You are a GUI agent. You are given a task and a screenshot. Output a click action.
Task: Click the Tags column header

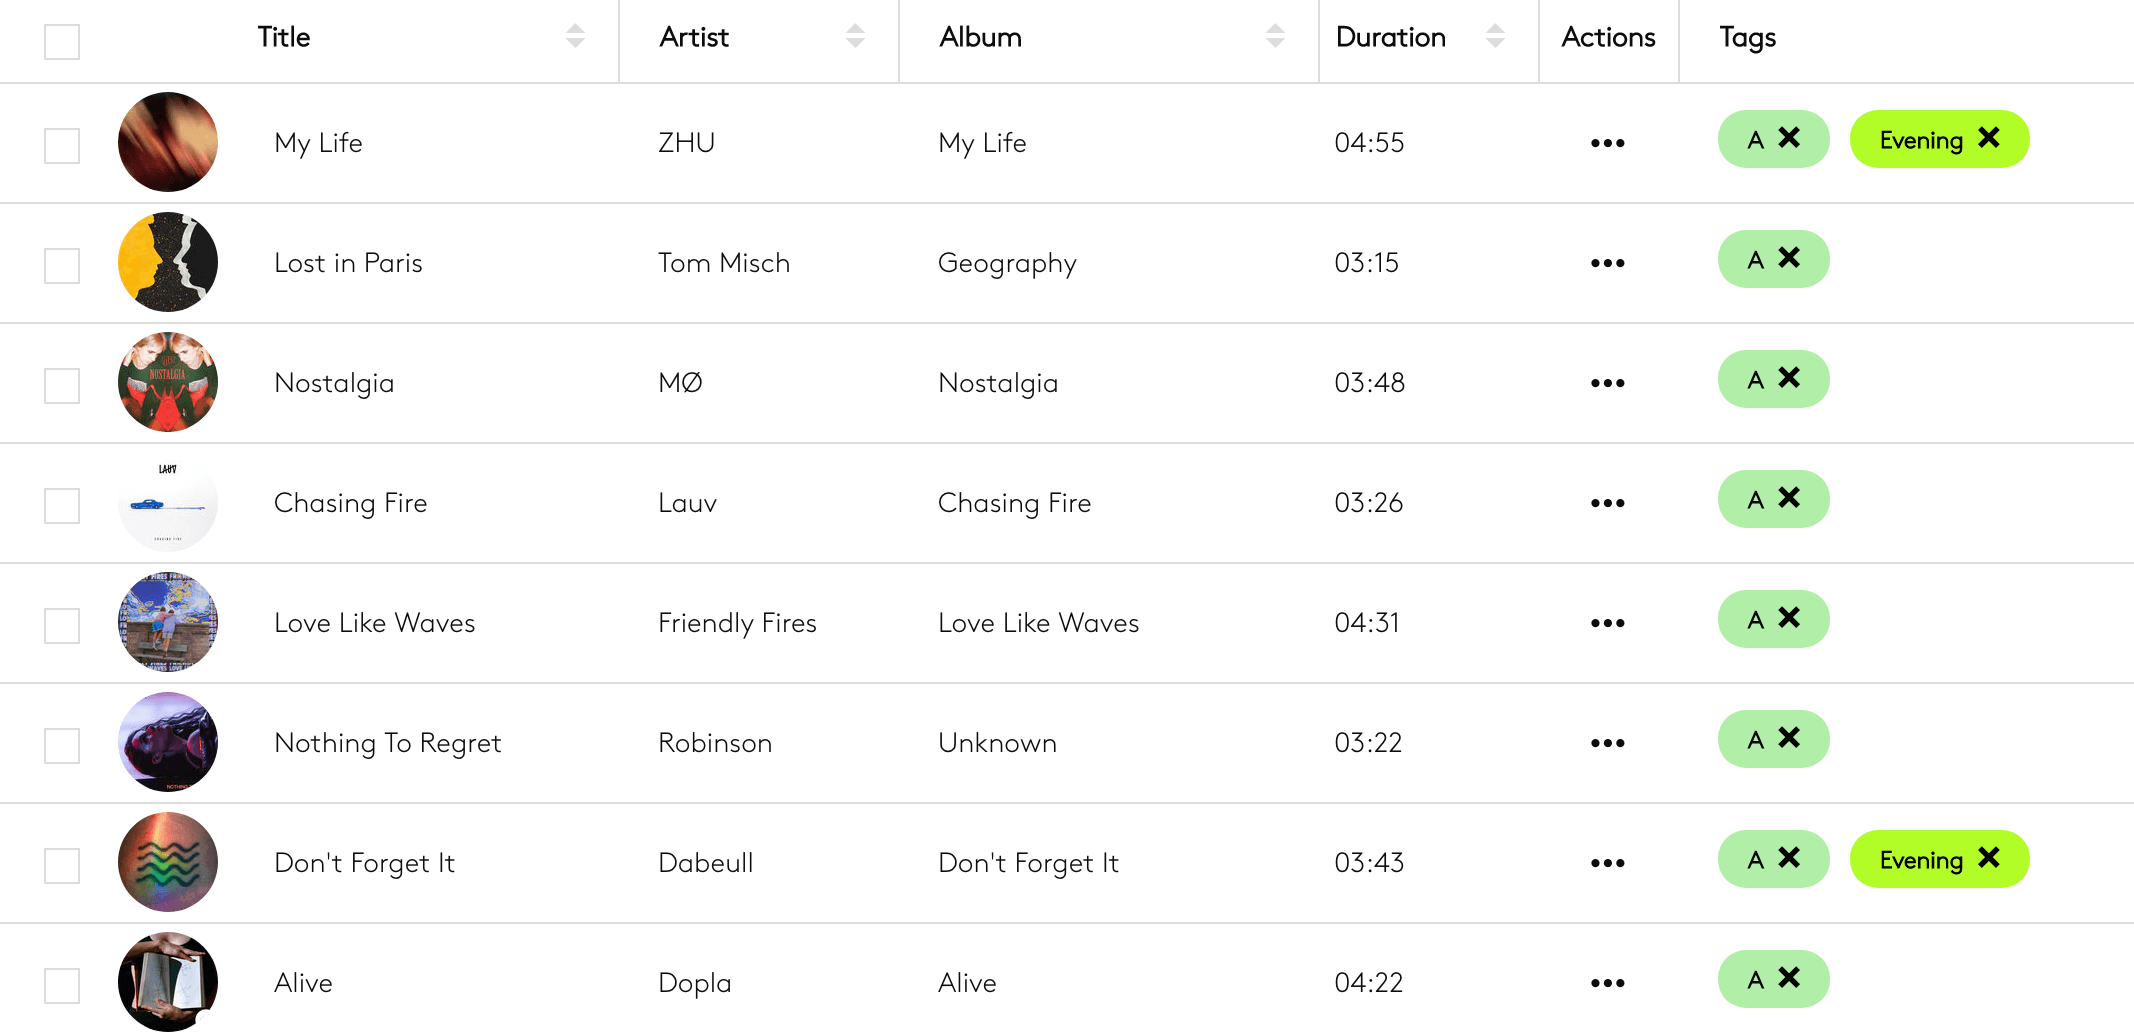[x=1747, y=38]
